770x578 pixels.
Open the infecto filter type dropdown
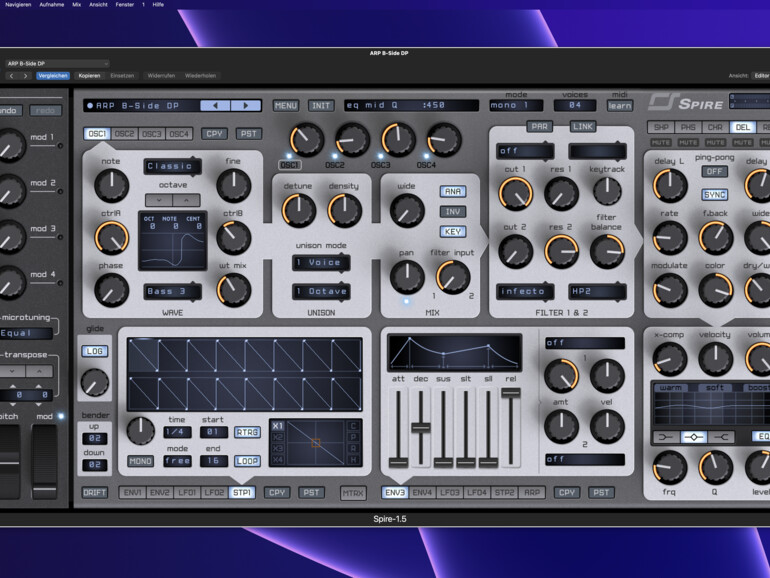524,292
